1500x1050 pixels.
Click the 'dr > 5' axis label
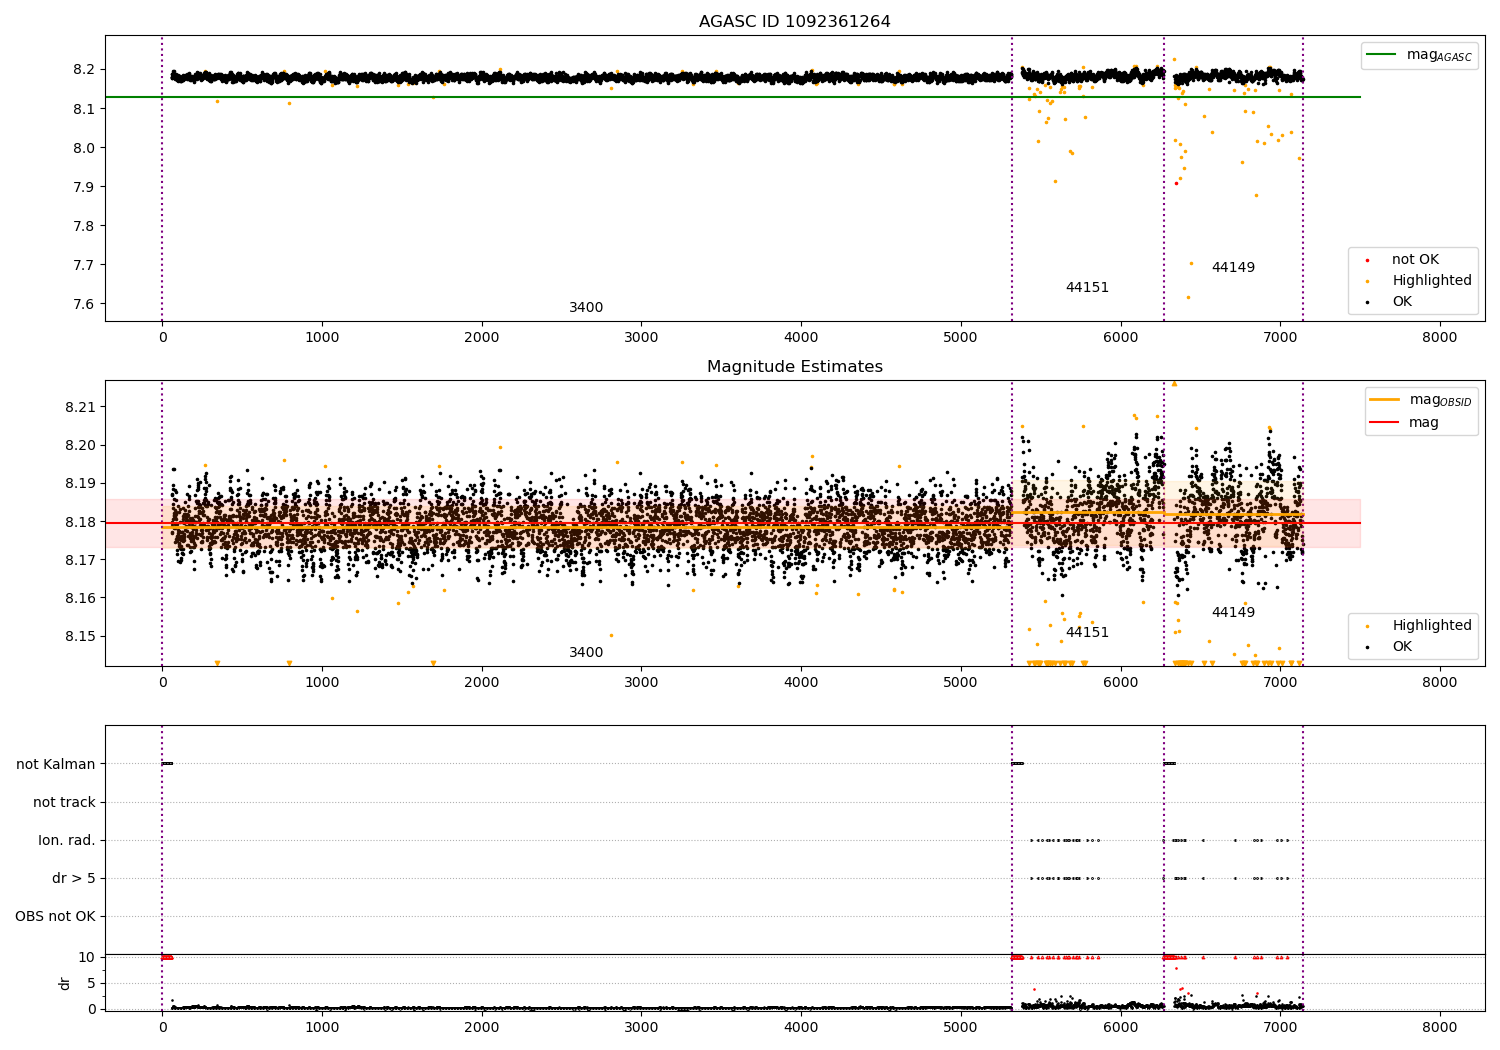tap(74, 879)
